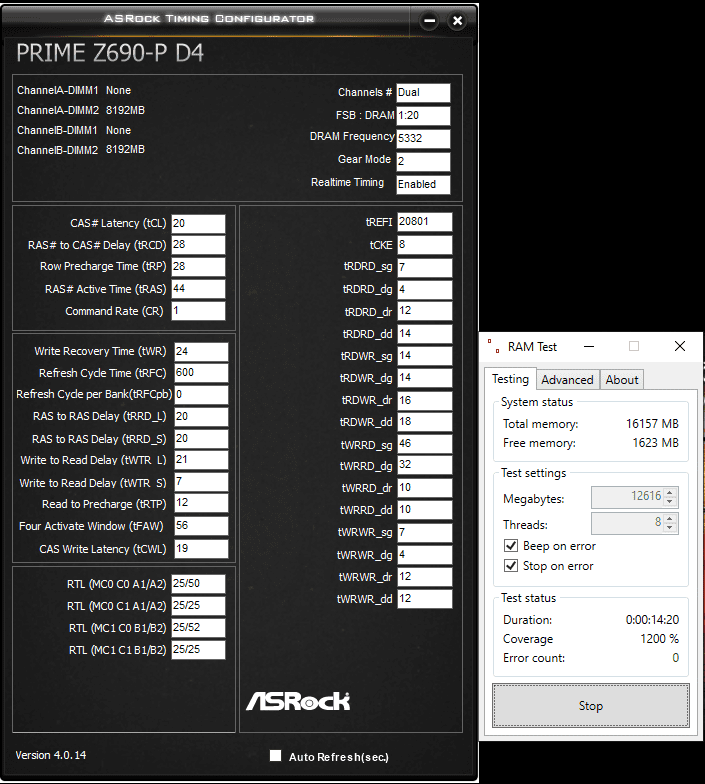Open the About tab in RAM Test
705x784 pixels.
coord(622,380)
